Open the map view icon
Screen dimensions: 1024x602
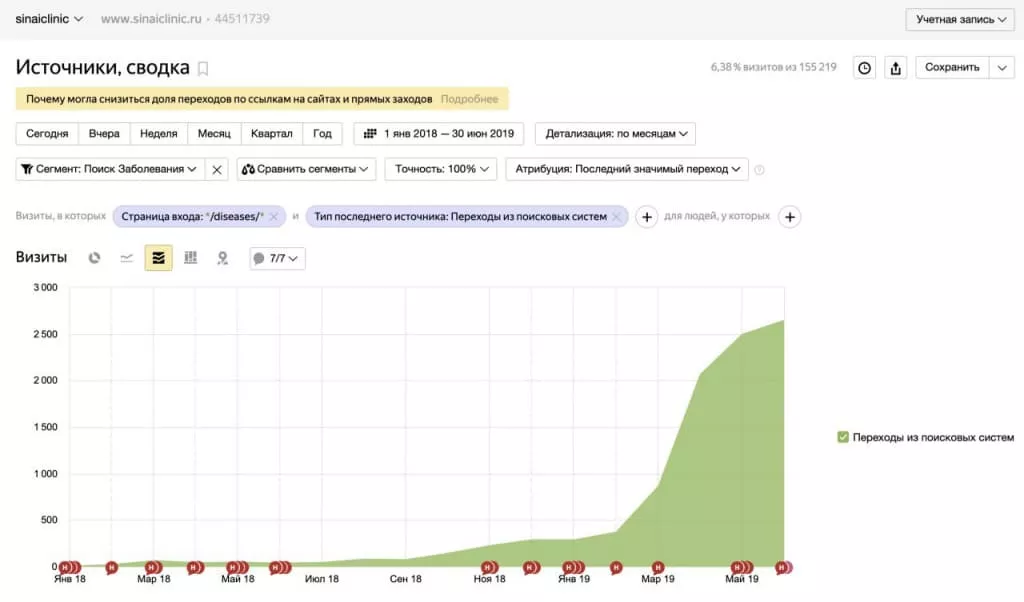(x=222, y=258)
